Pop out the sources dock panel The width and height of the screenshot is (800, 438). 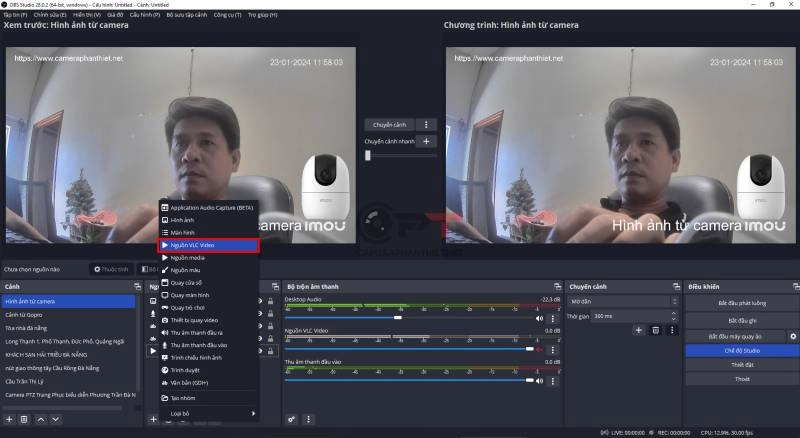[x=276, y=286]
